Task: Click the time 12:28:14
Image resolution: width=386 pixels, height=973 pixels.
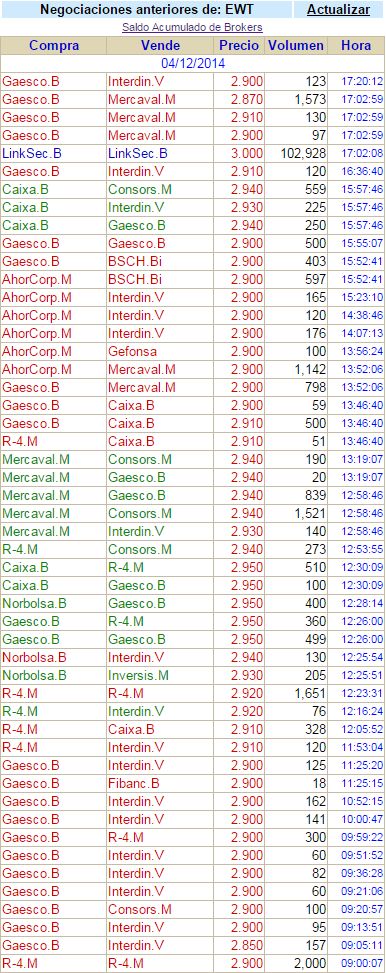Action: click(362, 603)
